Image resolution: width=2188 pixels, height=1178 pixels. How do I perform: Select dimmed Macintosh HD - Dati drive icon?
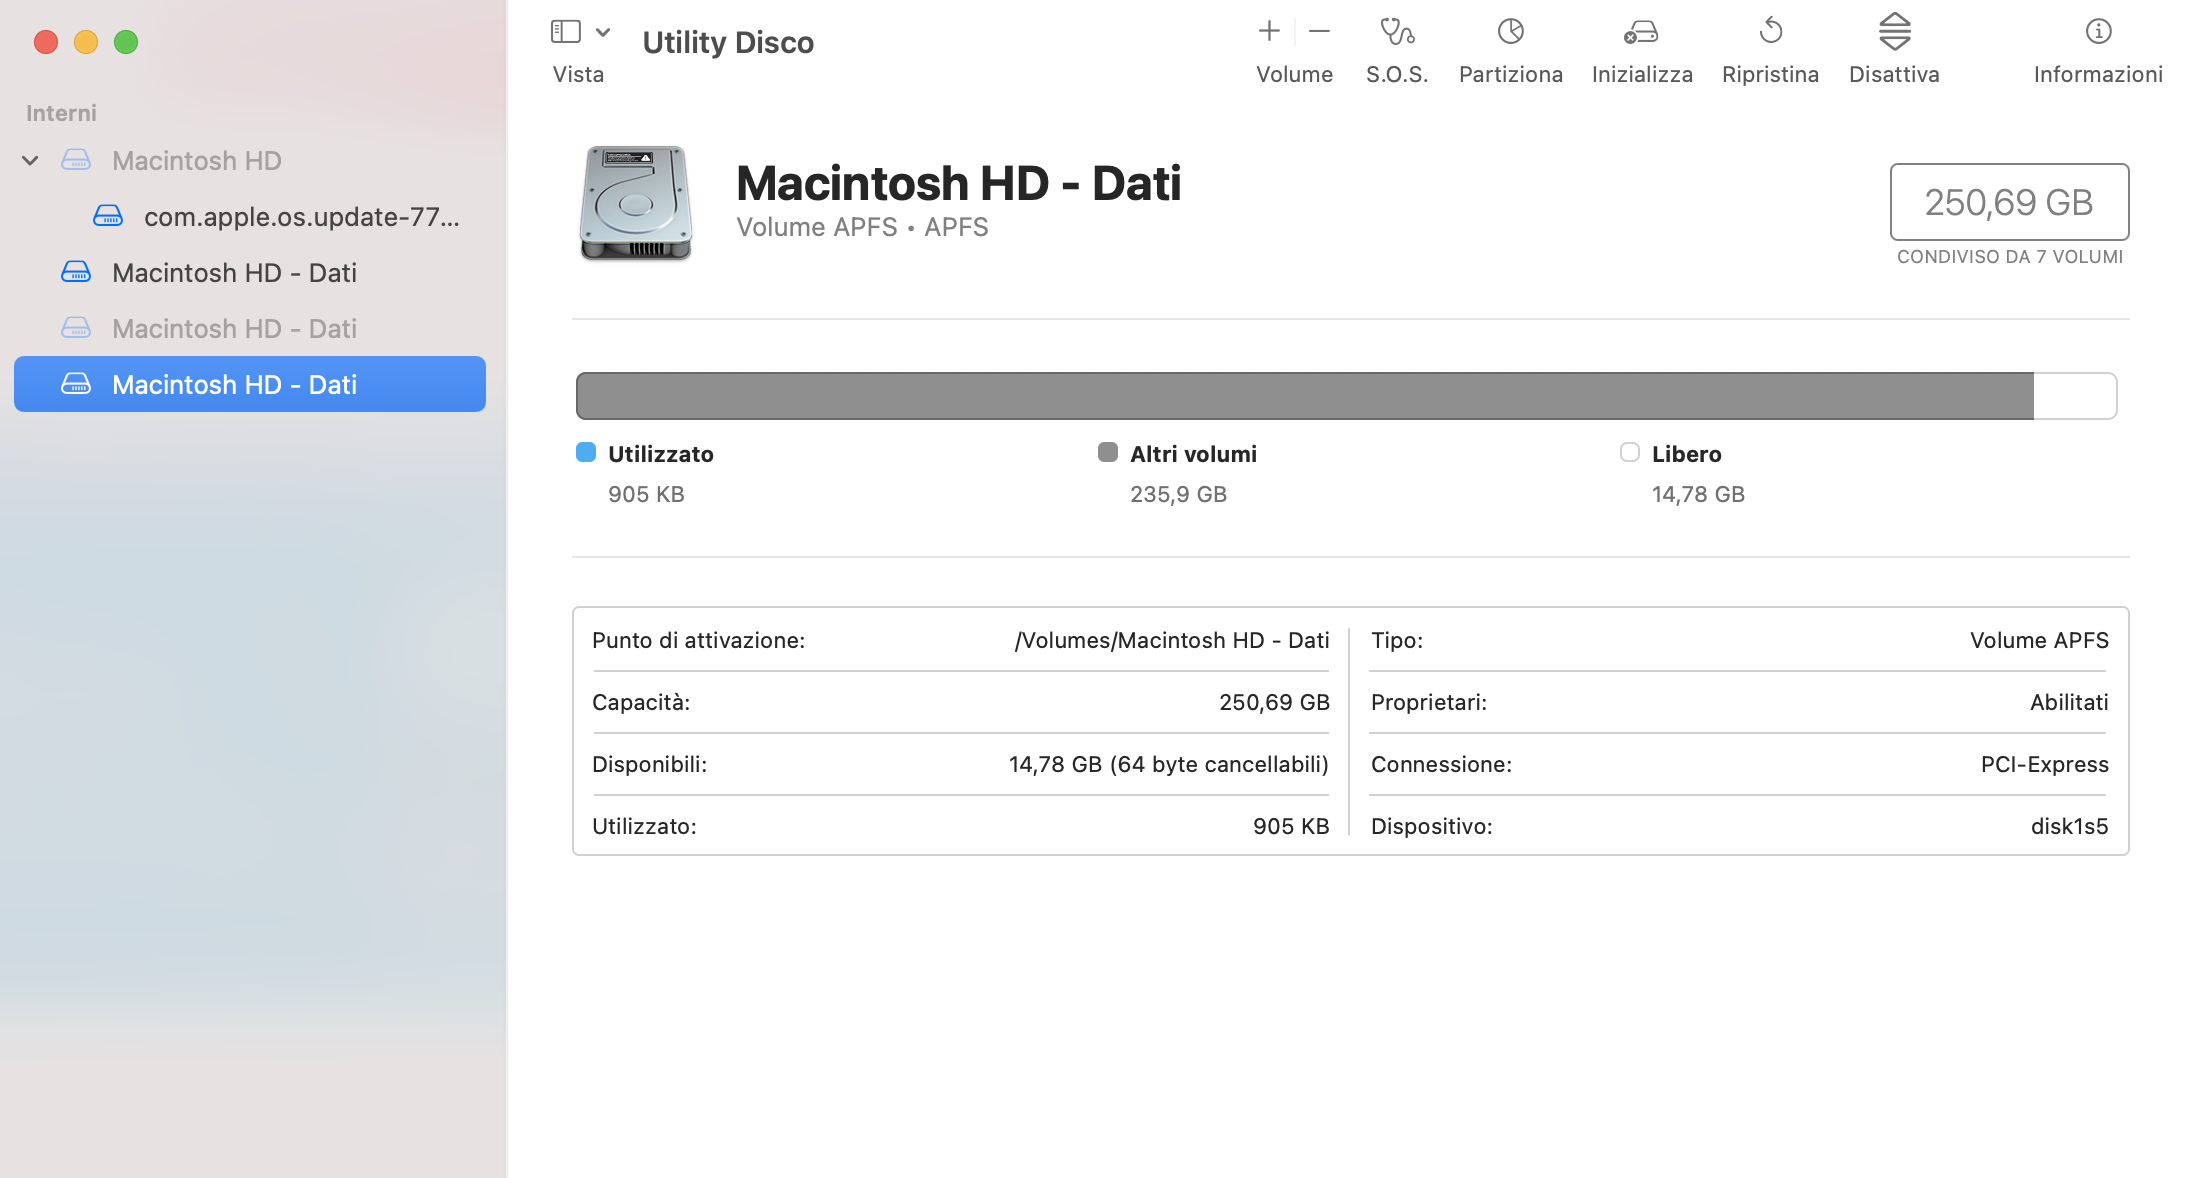point(76,328)
